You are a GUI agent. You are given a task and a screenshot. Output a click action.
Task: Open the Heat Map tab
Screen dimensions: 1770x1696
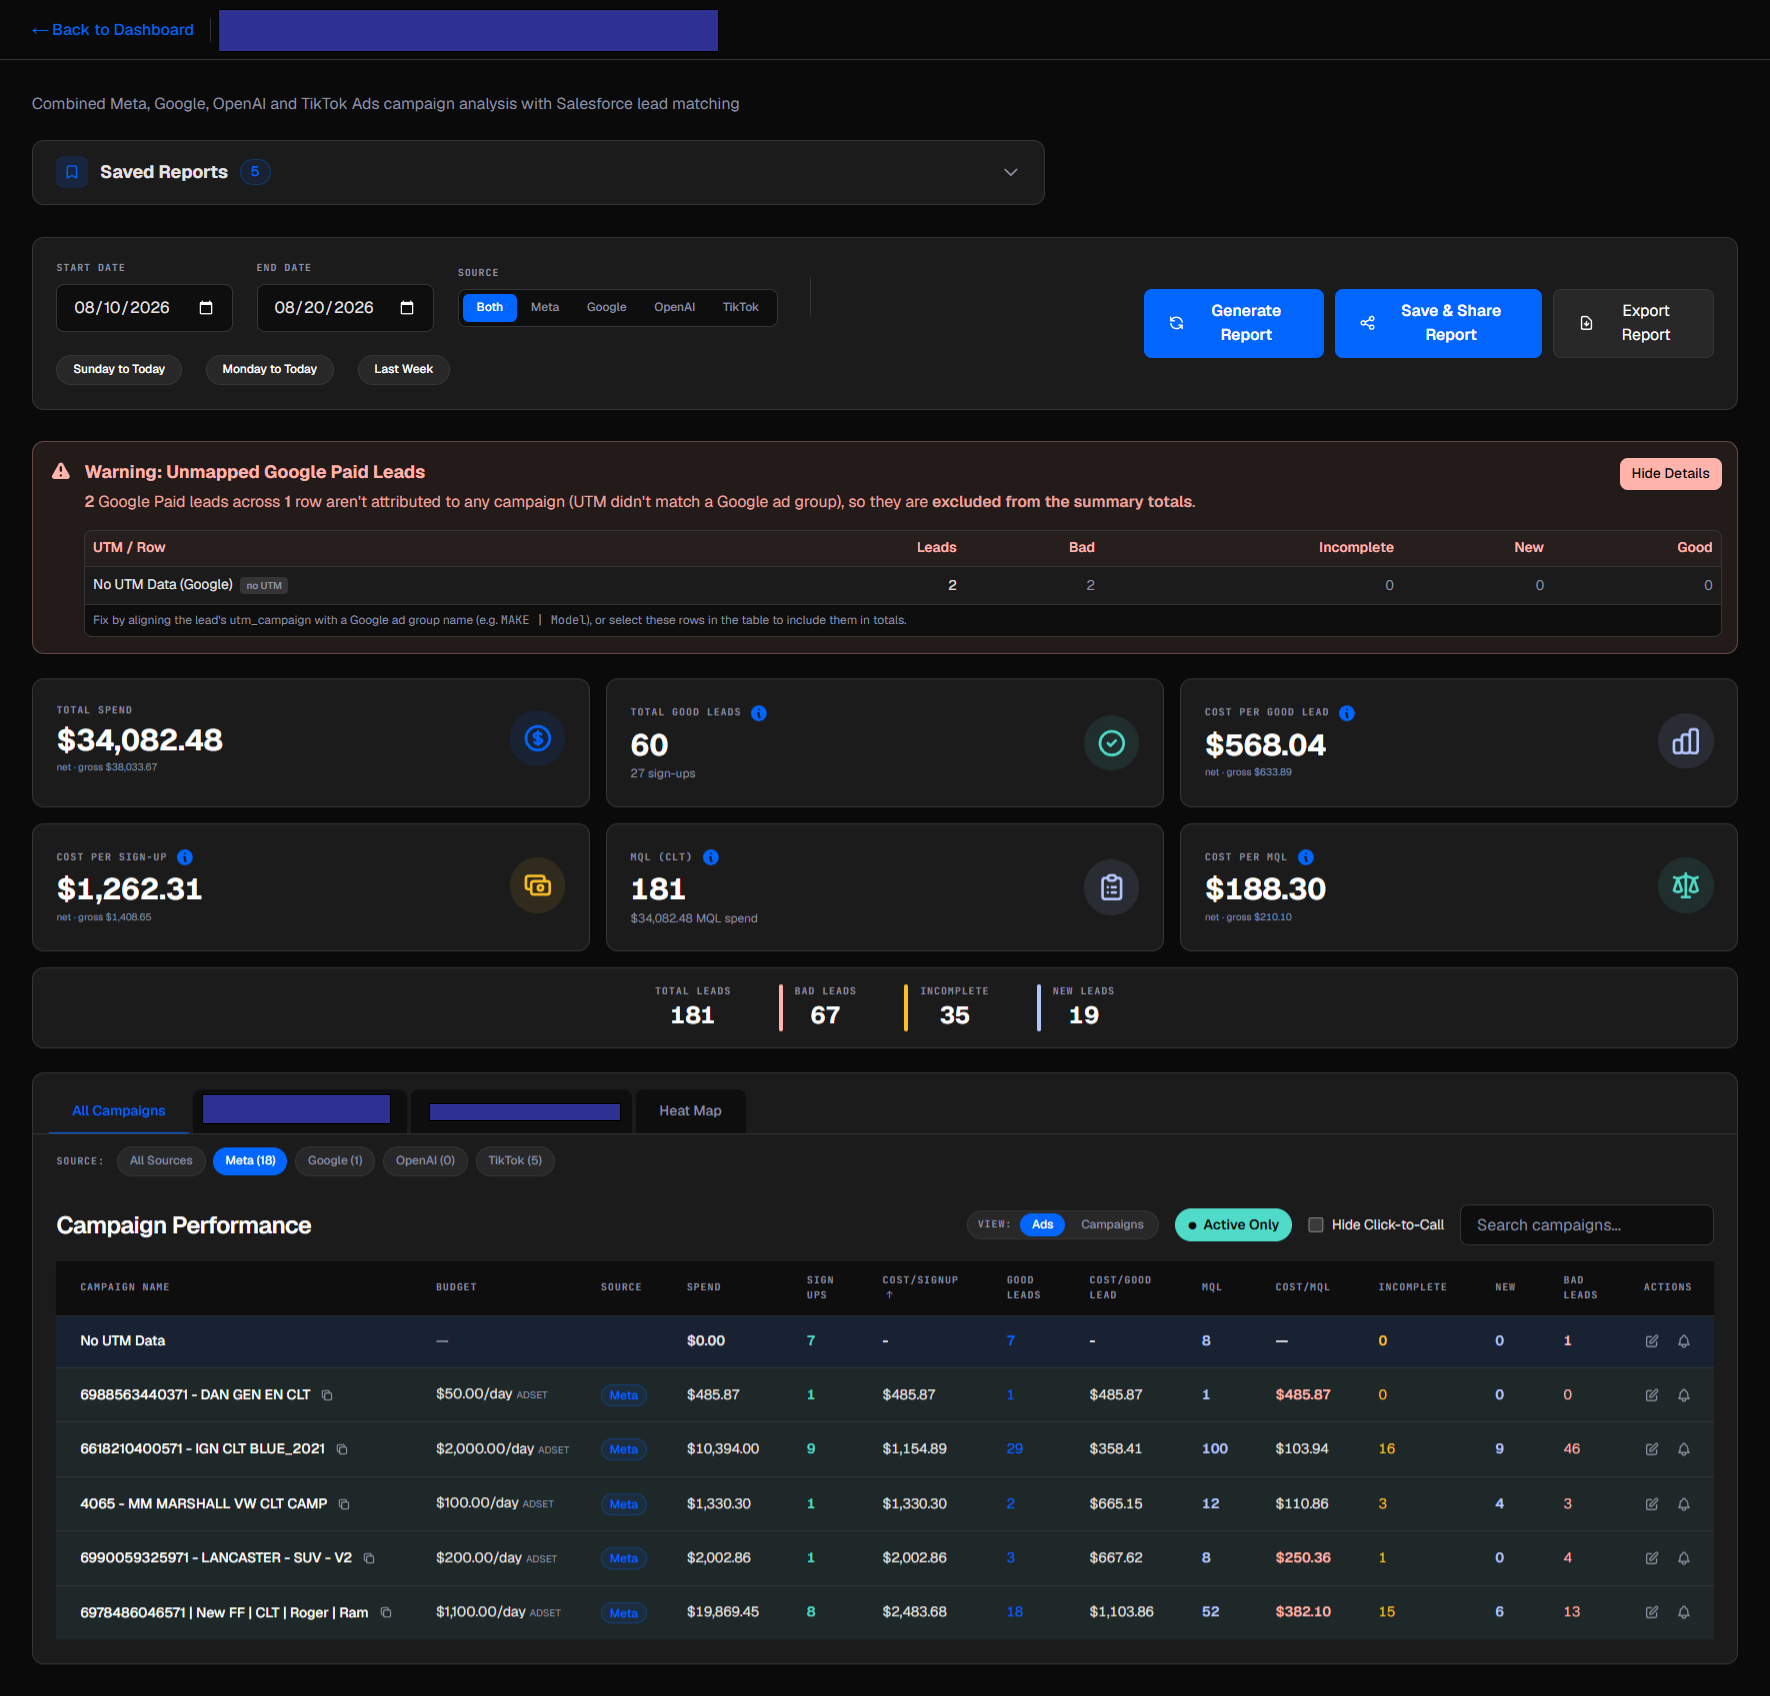click(x=690, y=1111)
